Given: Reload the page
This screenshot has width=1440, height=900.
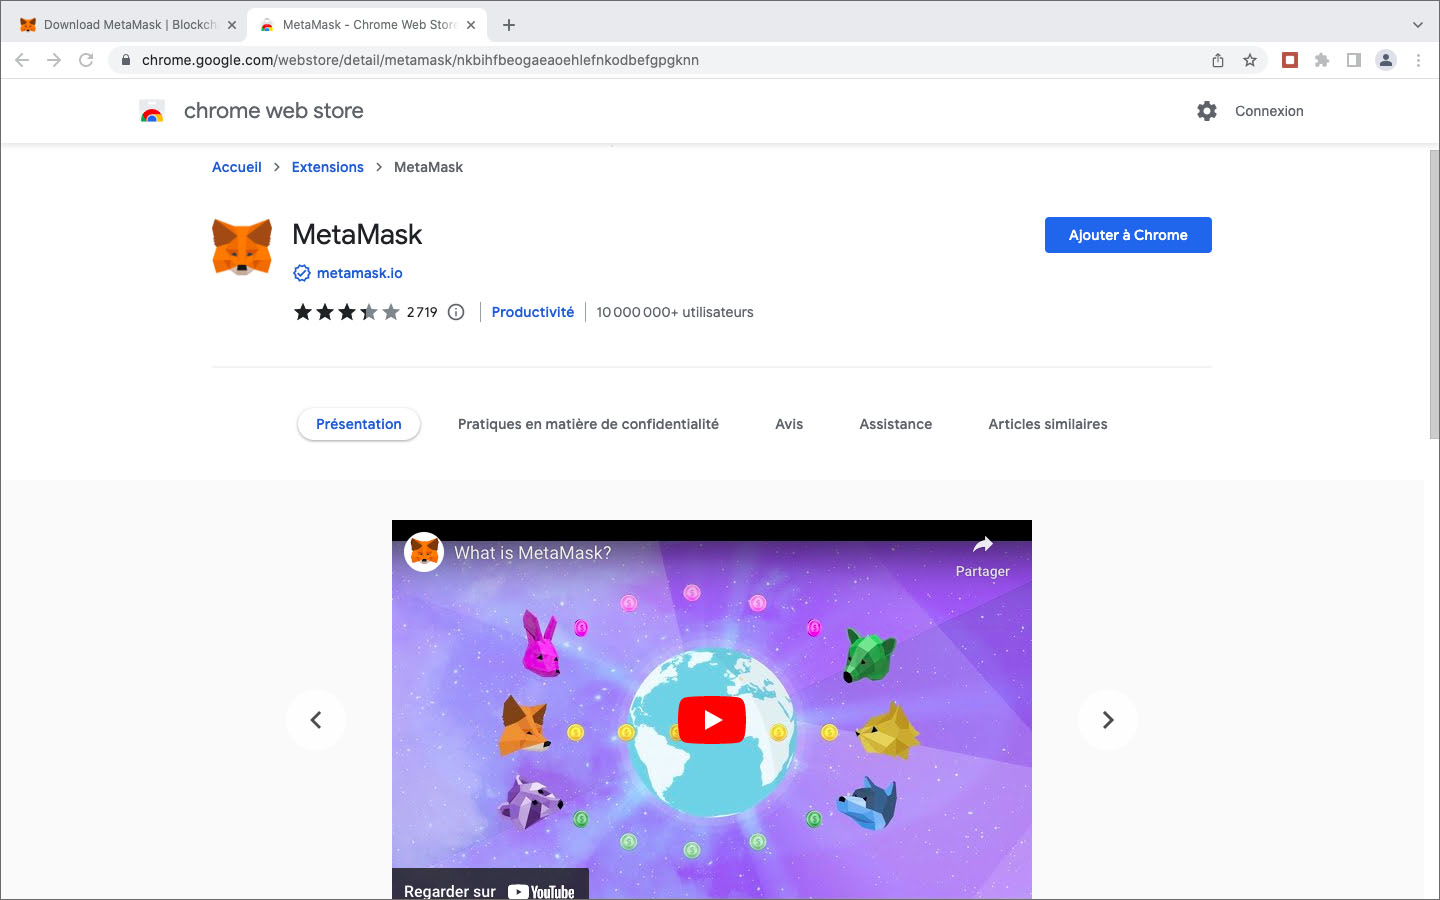Looking at the screenshot, I should tap(86, 60).
